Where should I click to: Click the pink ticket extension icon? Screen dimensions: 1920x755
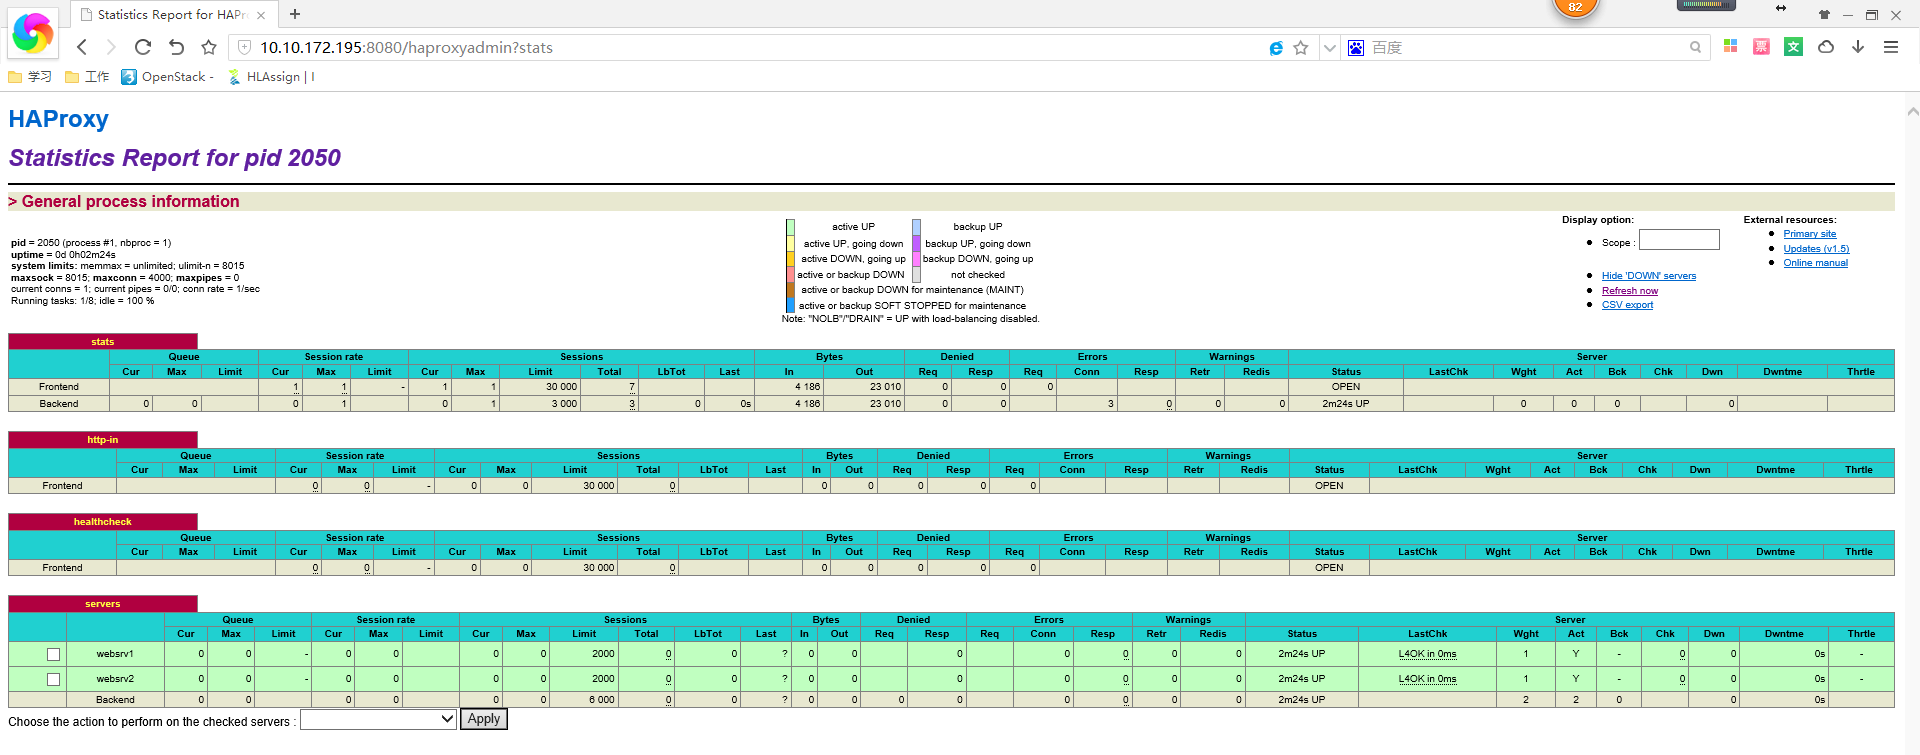point(1762,47)
